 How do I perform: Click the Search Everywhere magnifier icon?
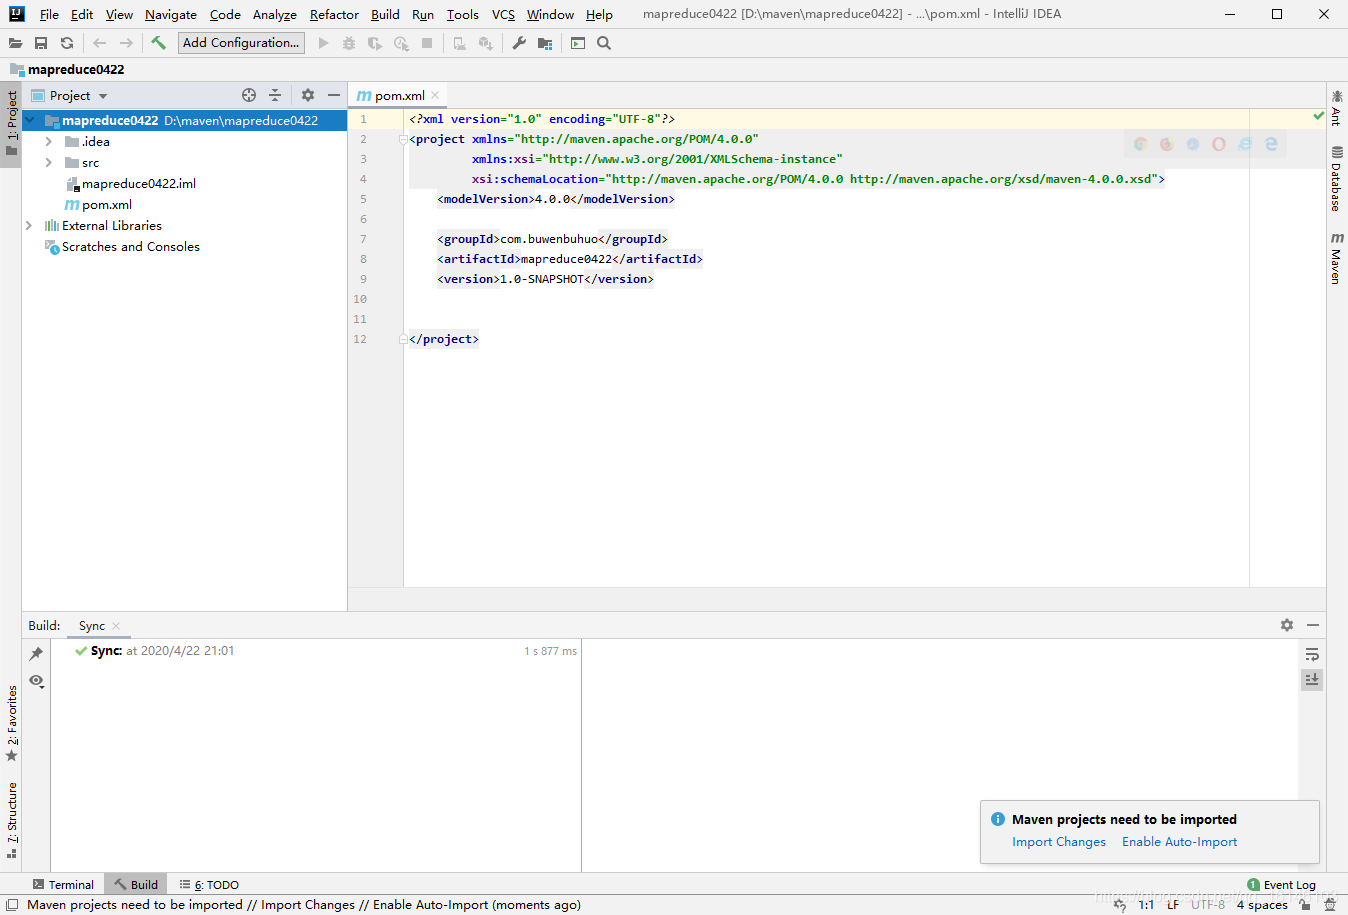coord(604,43)
